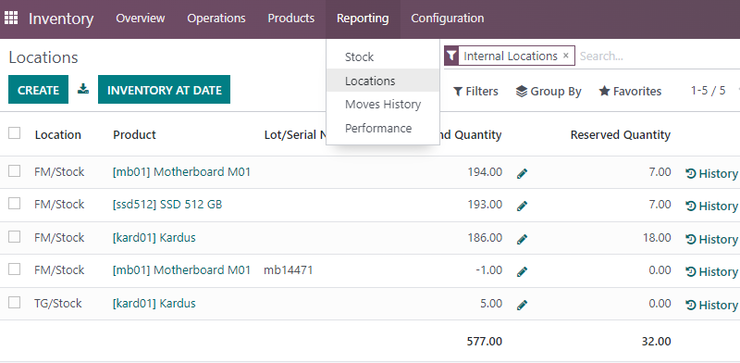Check the SSD 512 GB row checkbox
The height and width of the screenshot is (363, 740).
tap(14, 203)
